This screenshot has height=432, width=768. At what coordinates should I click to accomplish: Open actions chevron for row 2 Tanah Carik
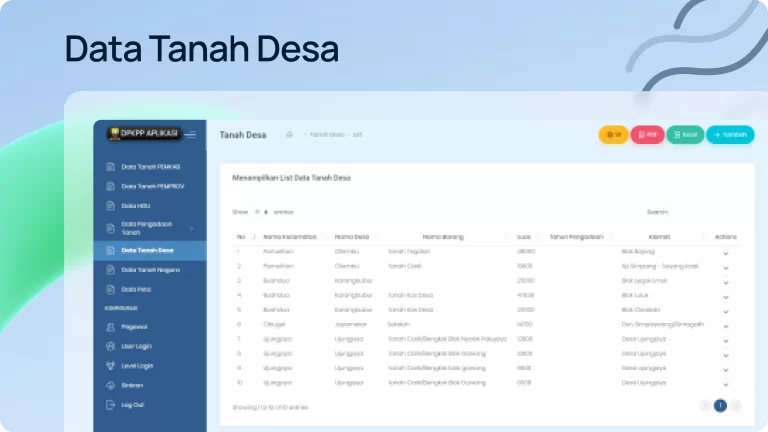[726, 268]
